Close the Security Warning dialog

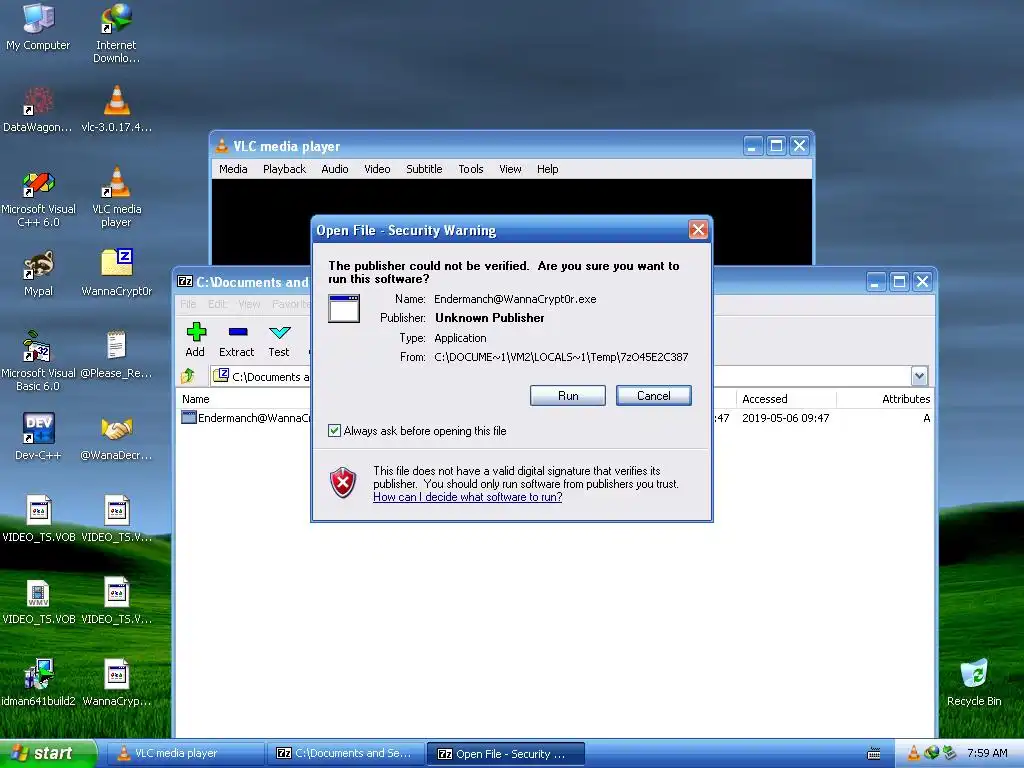coord(697,230)
